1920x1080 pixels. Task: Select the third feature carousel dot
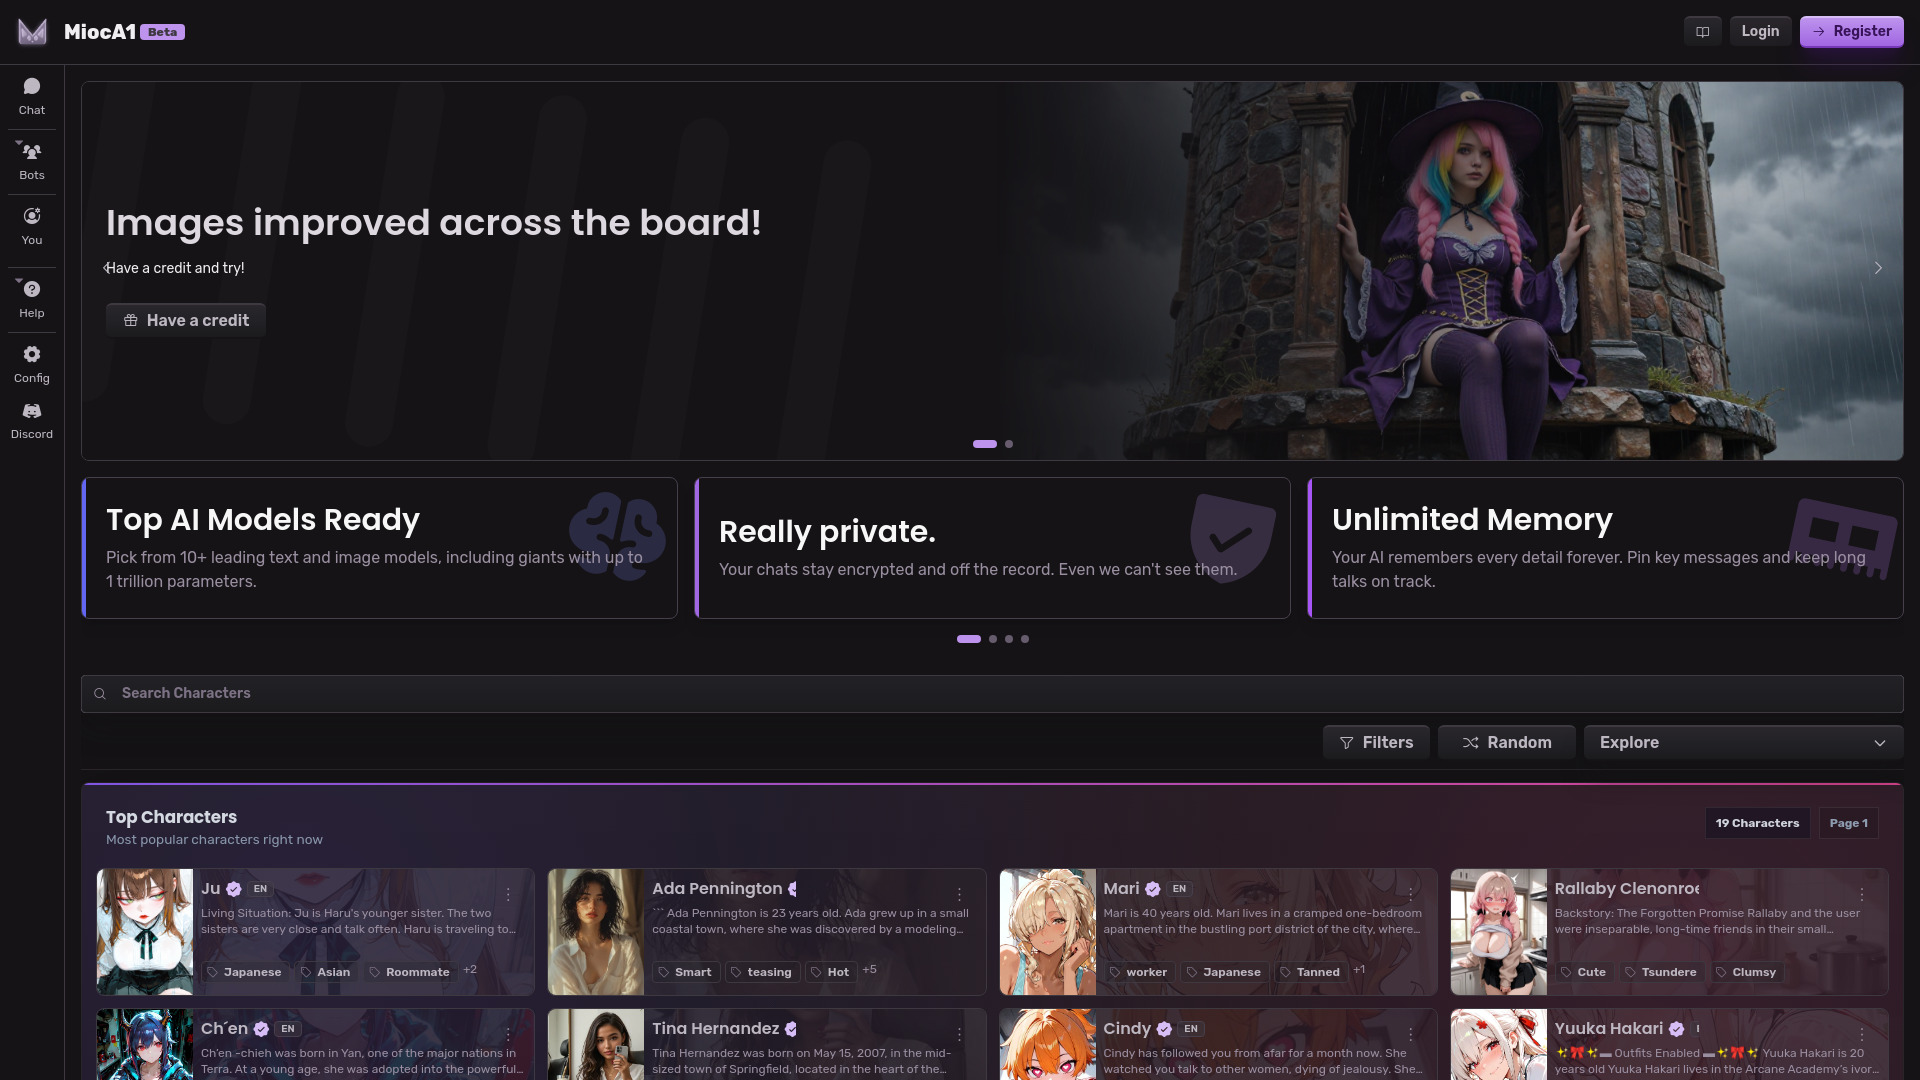point(1009,639)
